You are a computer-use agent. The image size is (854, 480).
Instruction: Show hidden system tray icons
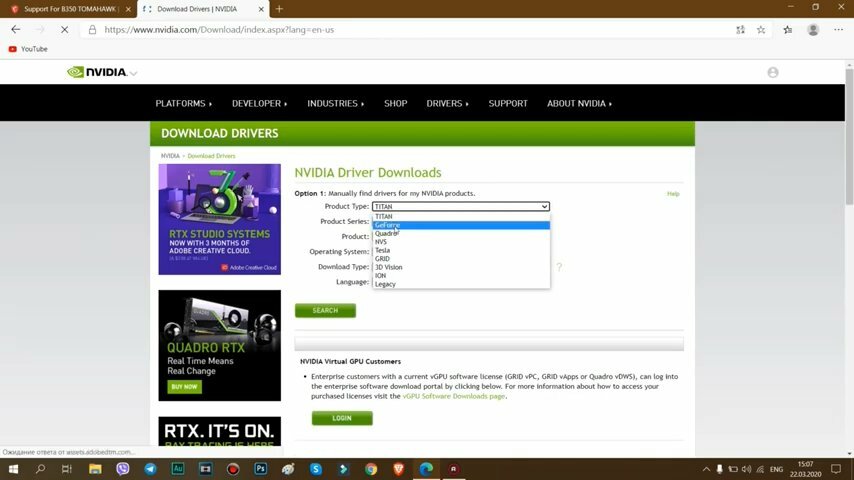click(706, 469)
